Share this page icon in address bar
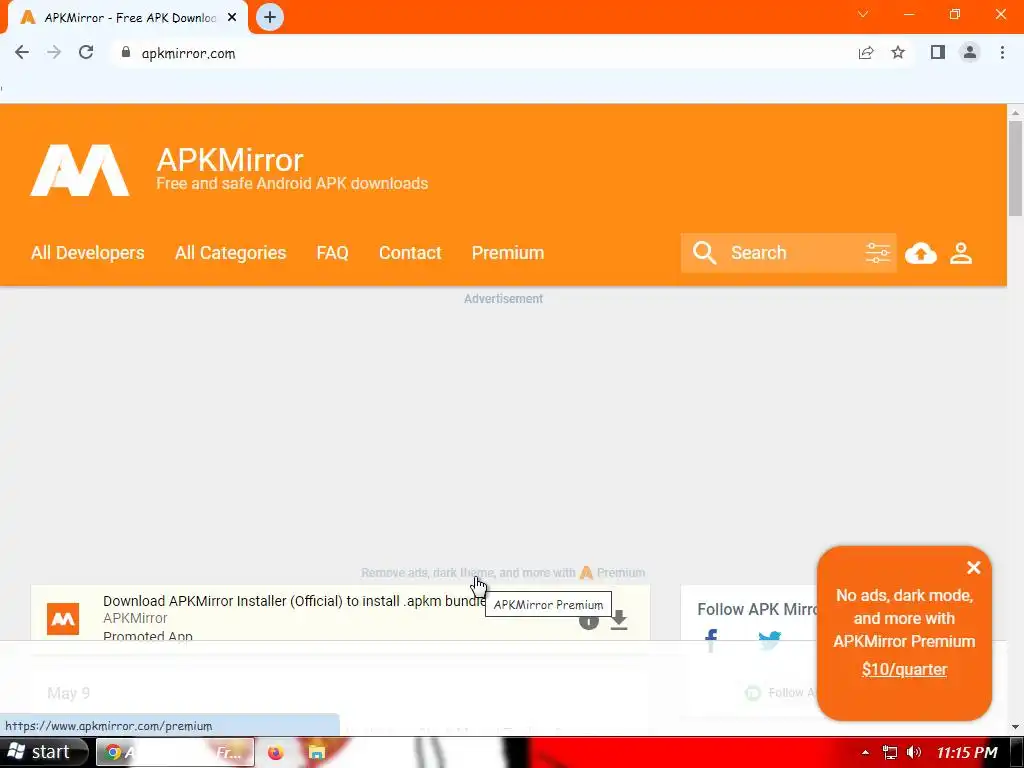 [x=866, y=52]
